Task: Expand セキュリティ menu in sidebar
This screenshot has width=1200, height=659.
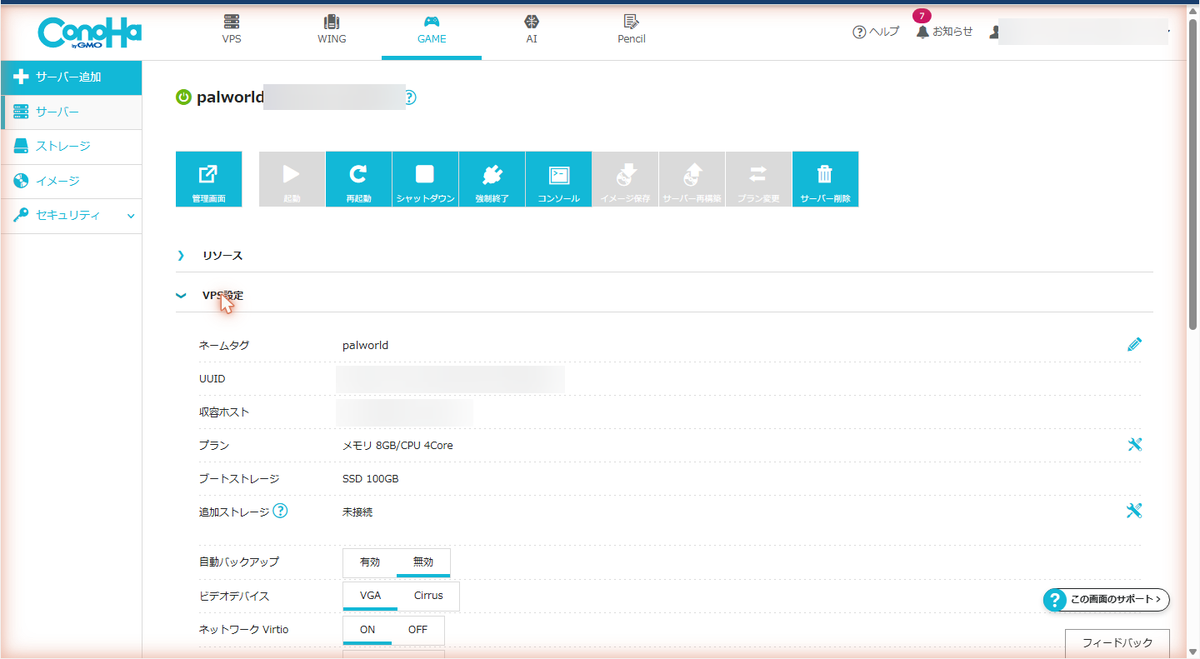Action: 71,215
